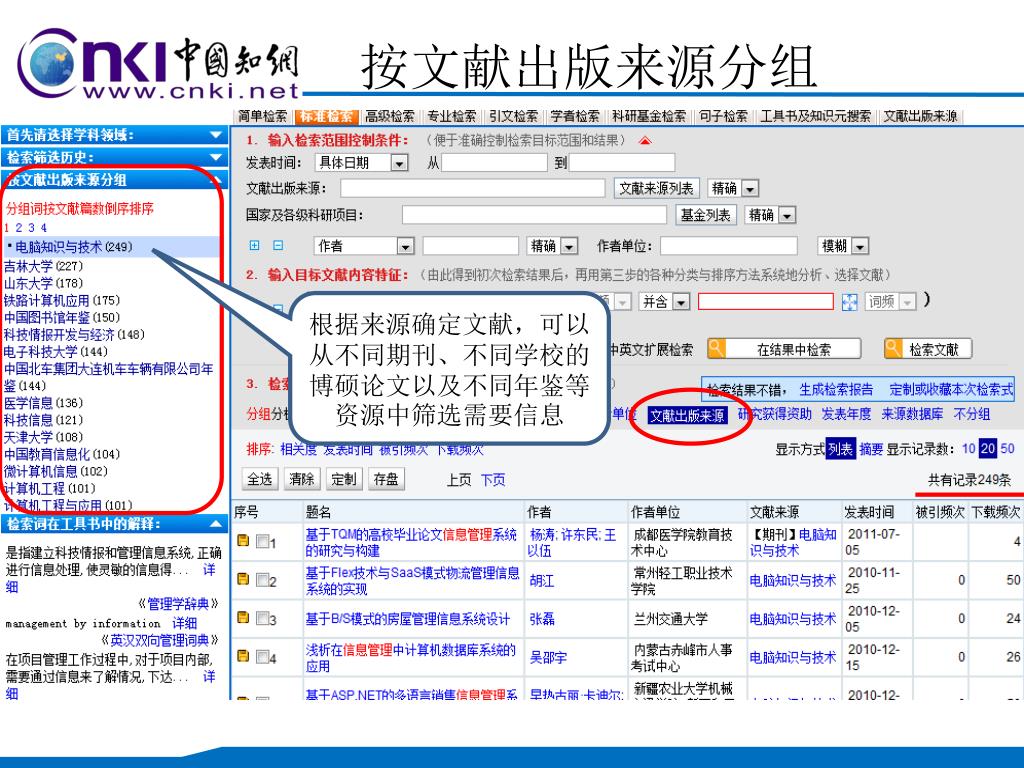Click the save icon in result row 4
The height and width of the screenshot is (768, 1024).
(x=243, y=656)
